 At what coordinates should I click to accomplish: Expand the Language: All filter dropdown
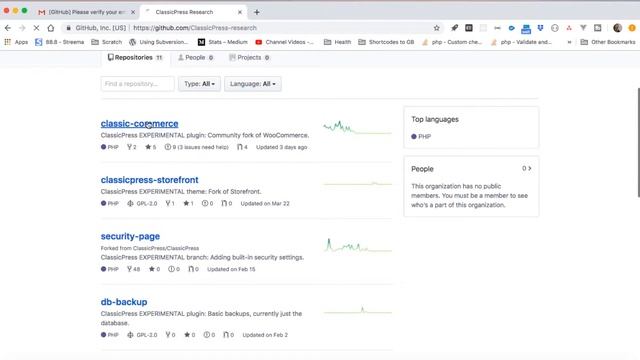click(x=253, y=84)
